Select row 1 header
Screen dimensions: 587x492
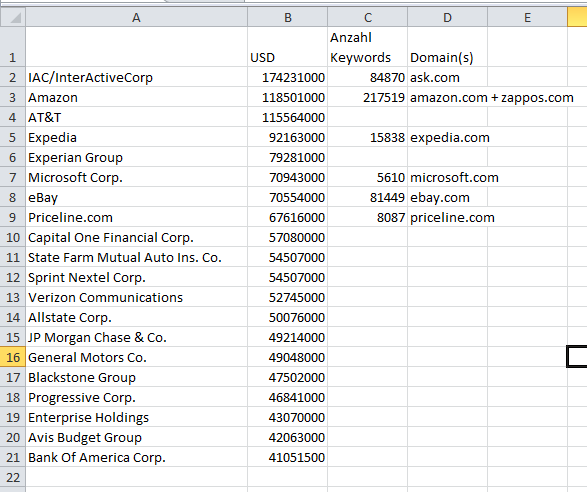point(13,47)
